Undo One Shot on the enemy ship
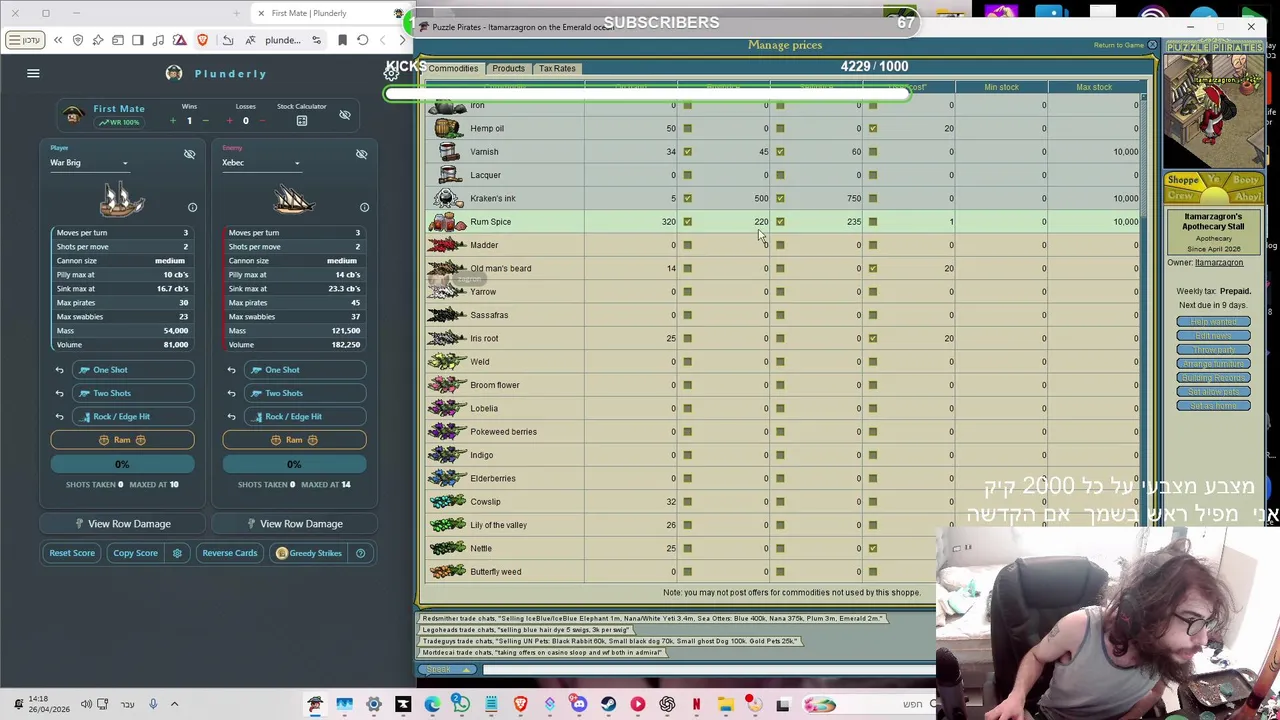This screenshot has width=1280, height=720. coord(231,370)
